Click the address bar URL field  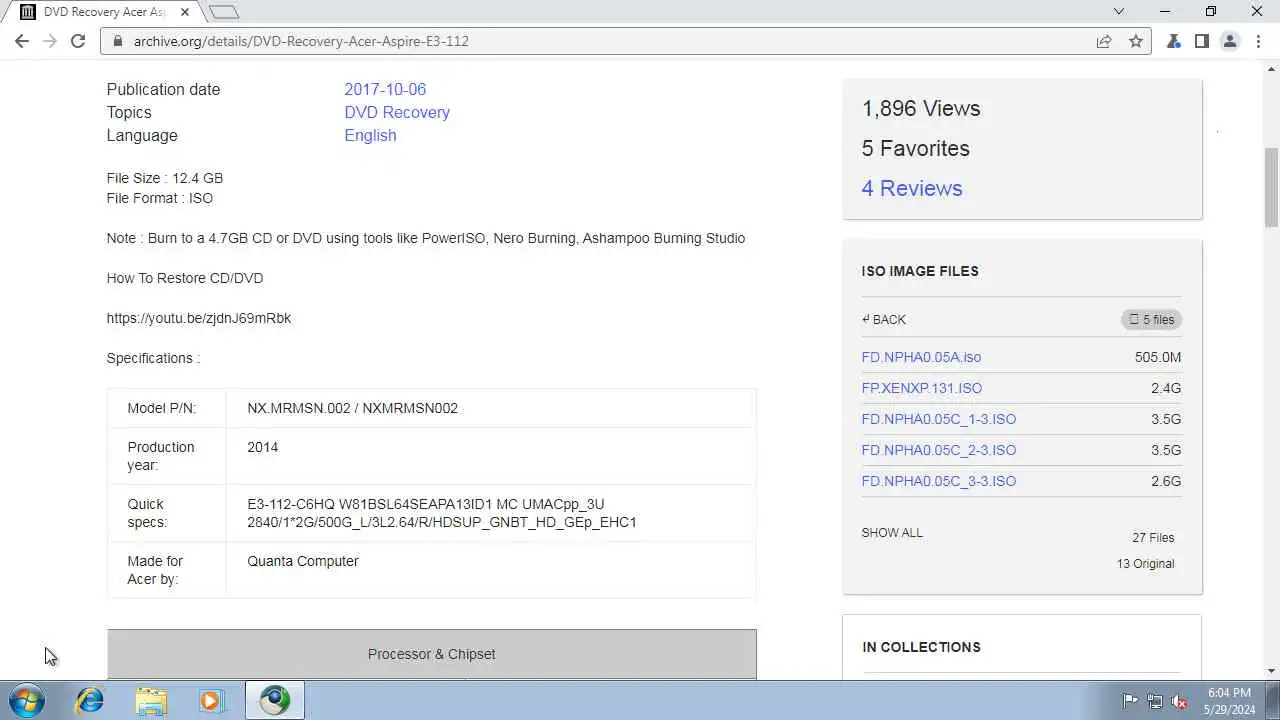pyautogui.click(x=600, y=41)
